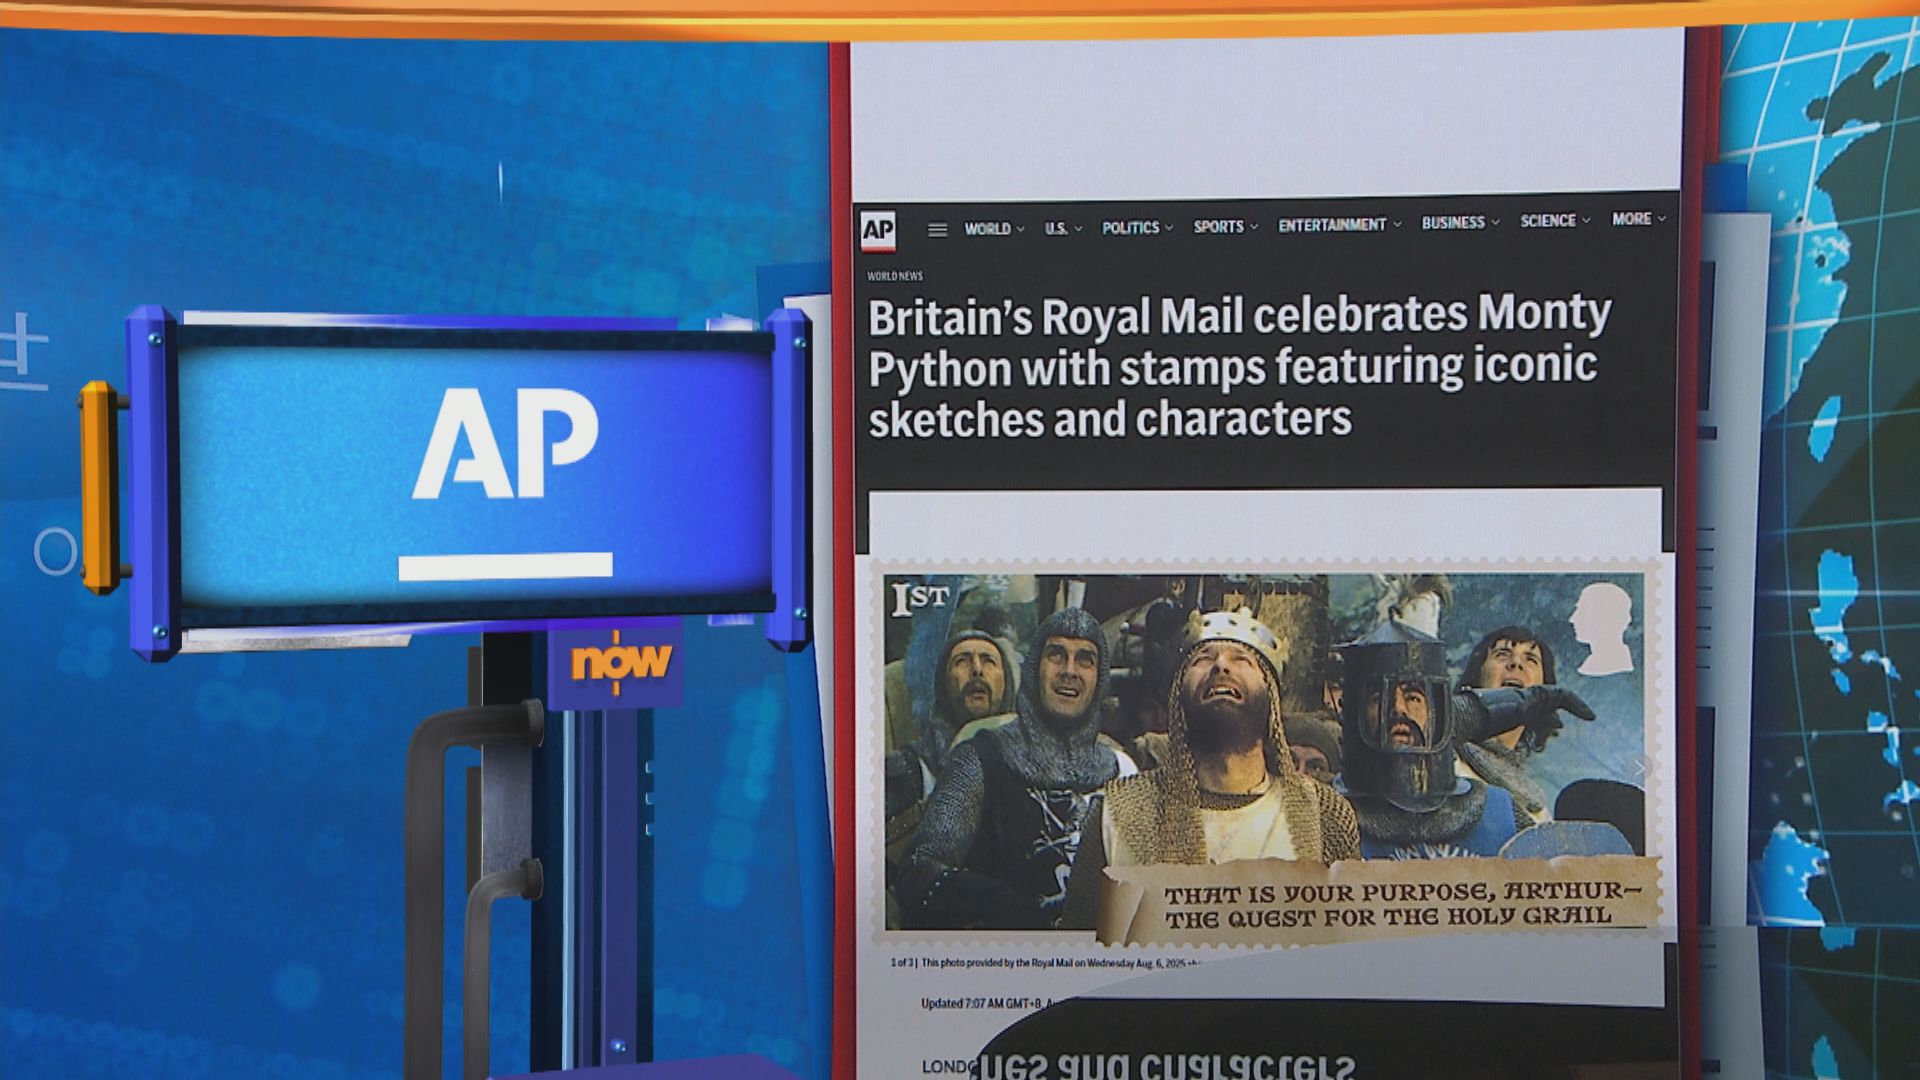Click the Monty Python stamps headline
The height and width of the screenshot is (1080, 1920).
(1239, 367)
